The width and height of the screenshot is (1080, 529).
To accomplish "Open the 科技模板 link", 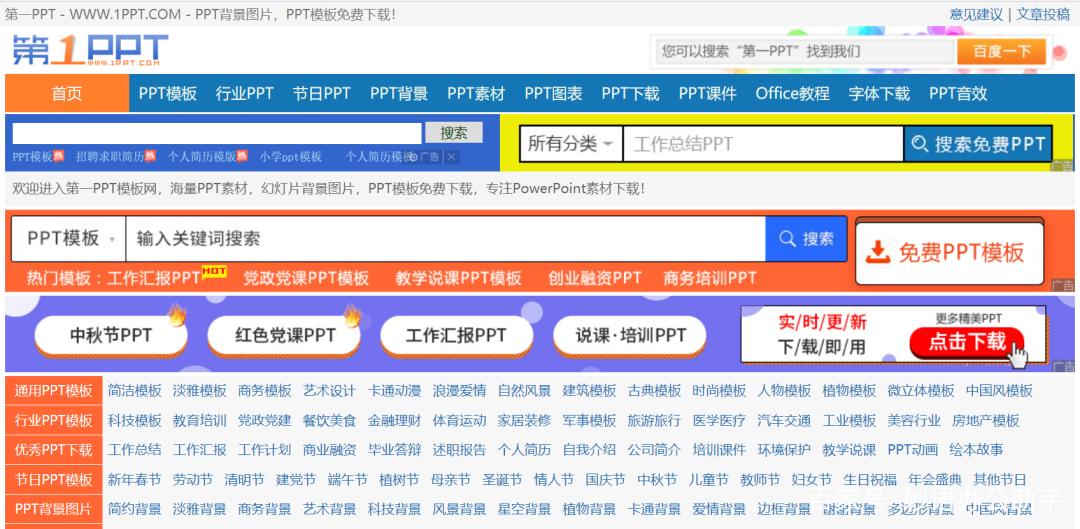I will [x=135, y=420].
